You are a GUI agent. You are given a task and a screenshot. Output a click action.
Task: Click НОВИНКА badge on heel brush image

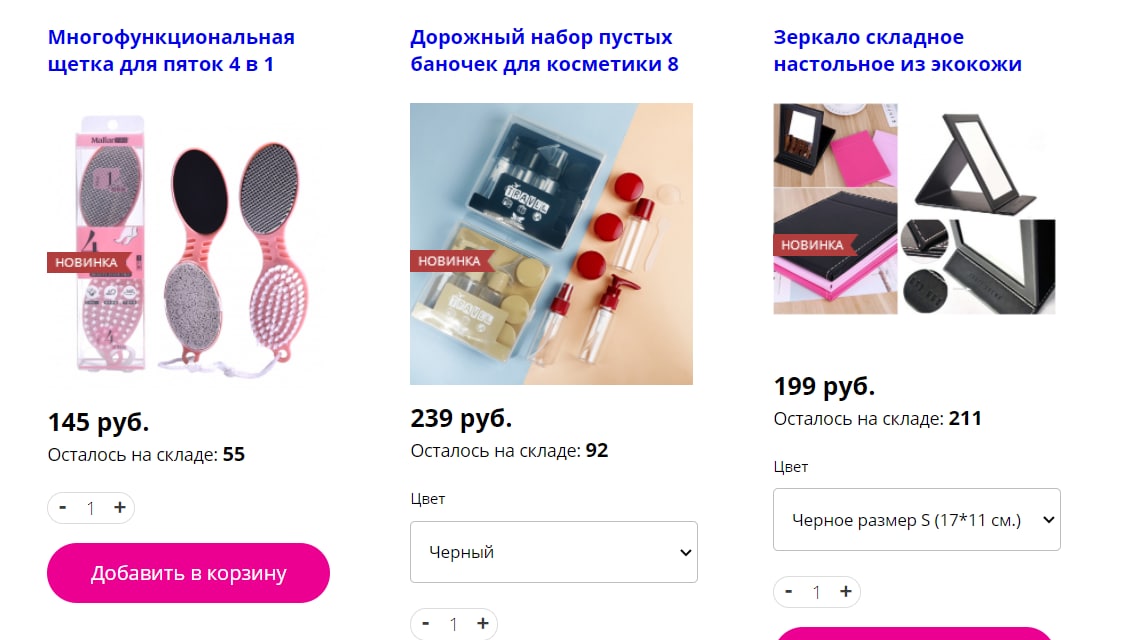(87, 262)
